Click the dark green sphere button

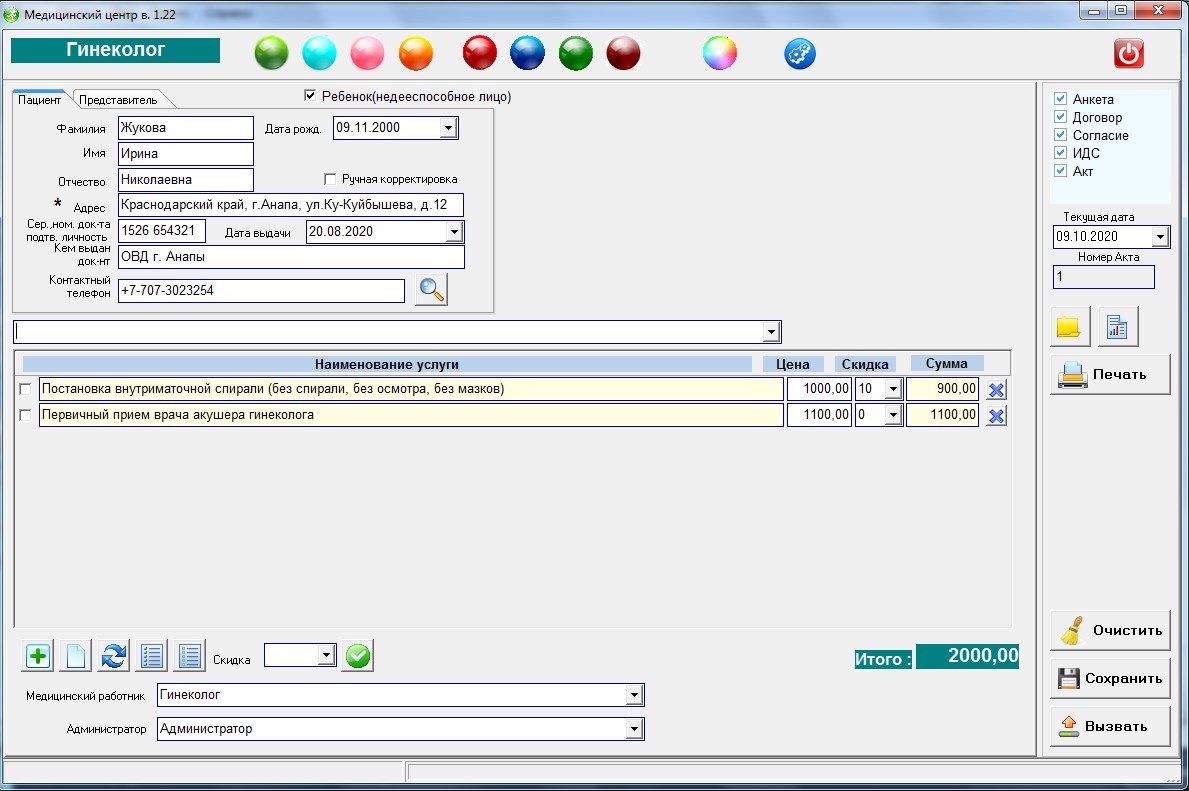[576, 53]
